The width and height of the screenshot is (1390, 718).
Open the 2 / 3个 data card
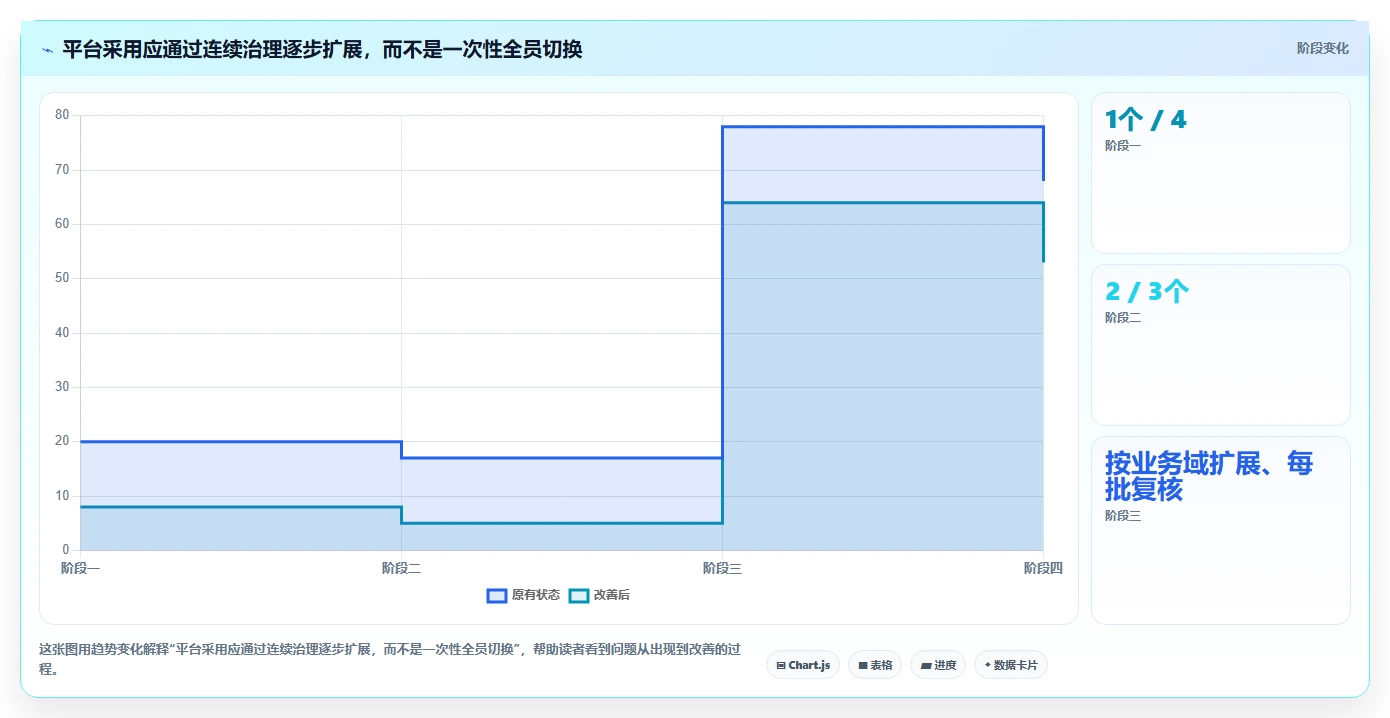click(1221, 345)
